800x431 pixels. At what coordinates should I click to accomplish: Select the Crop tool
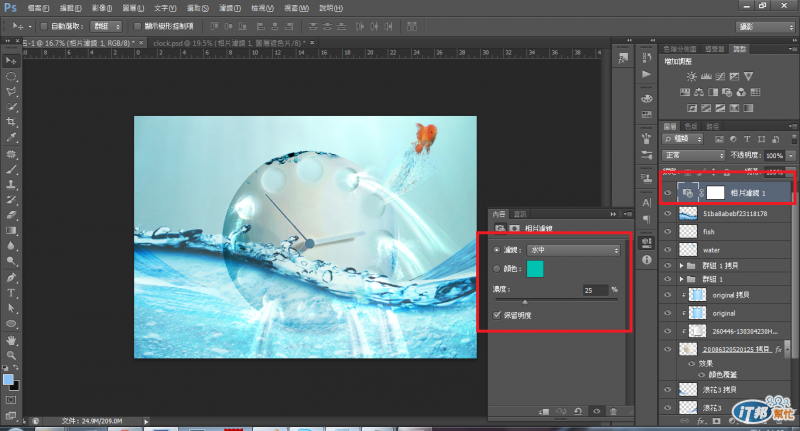pos(11,122)
